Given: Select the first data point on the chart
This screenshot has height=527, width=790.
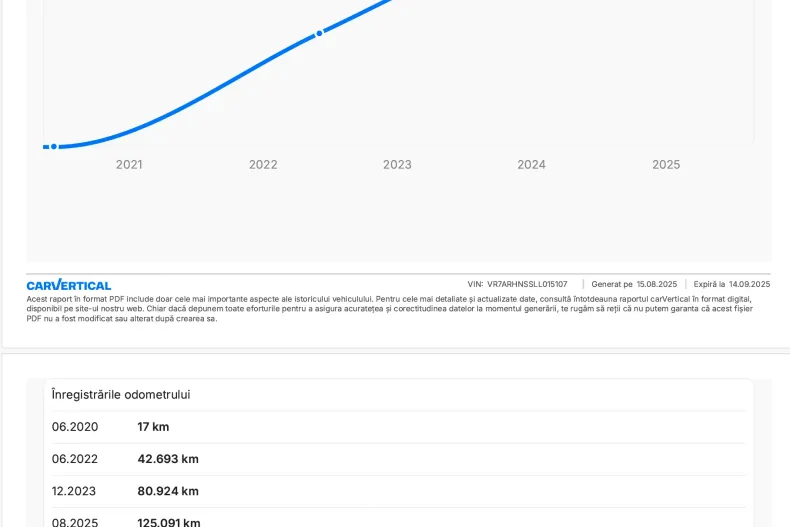Looking at the screenshot, I should [54, 146].
